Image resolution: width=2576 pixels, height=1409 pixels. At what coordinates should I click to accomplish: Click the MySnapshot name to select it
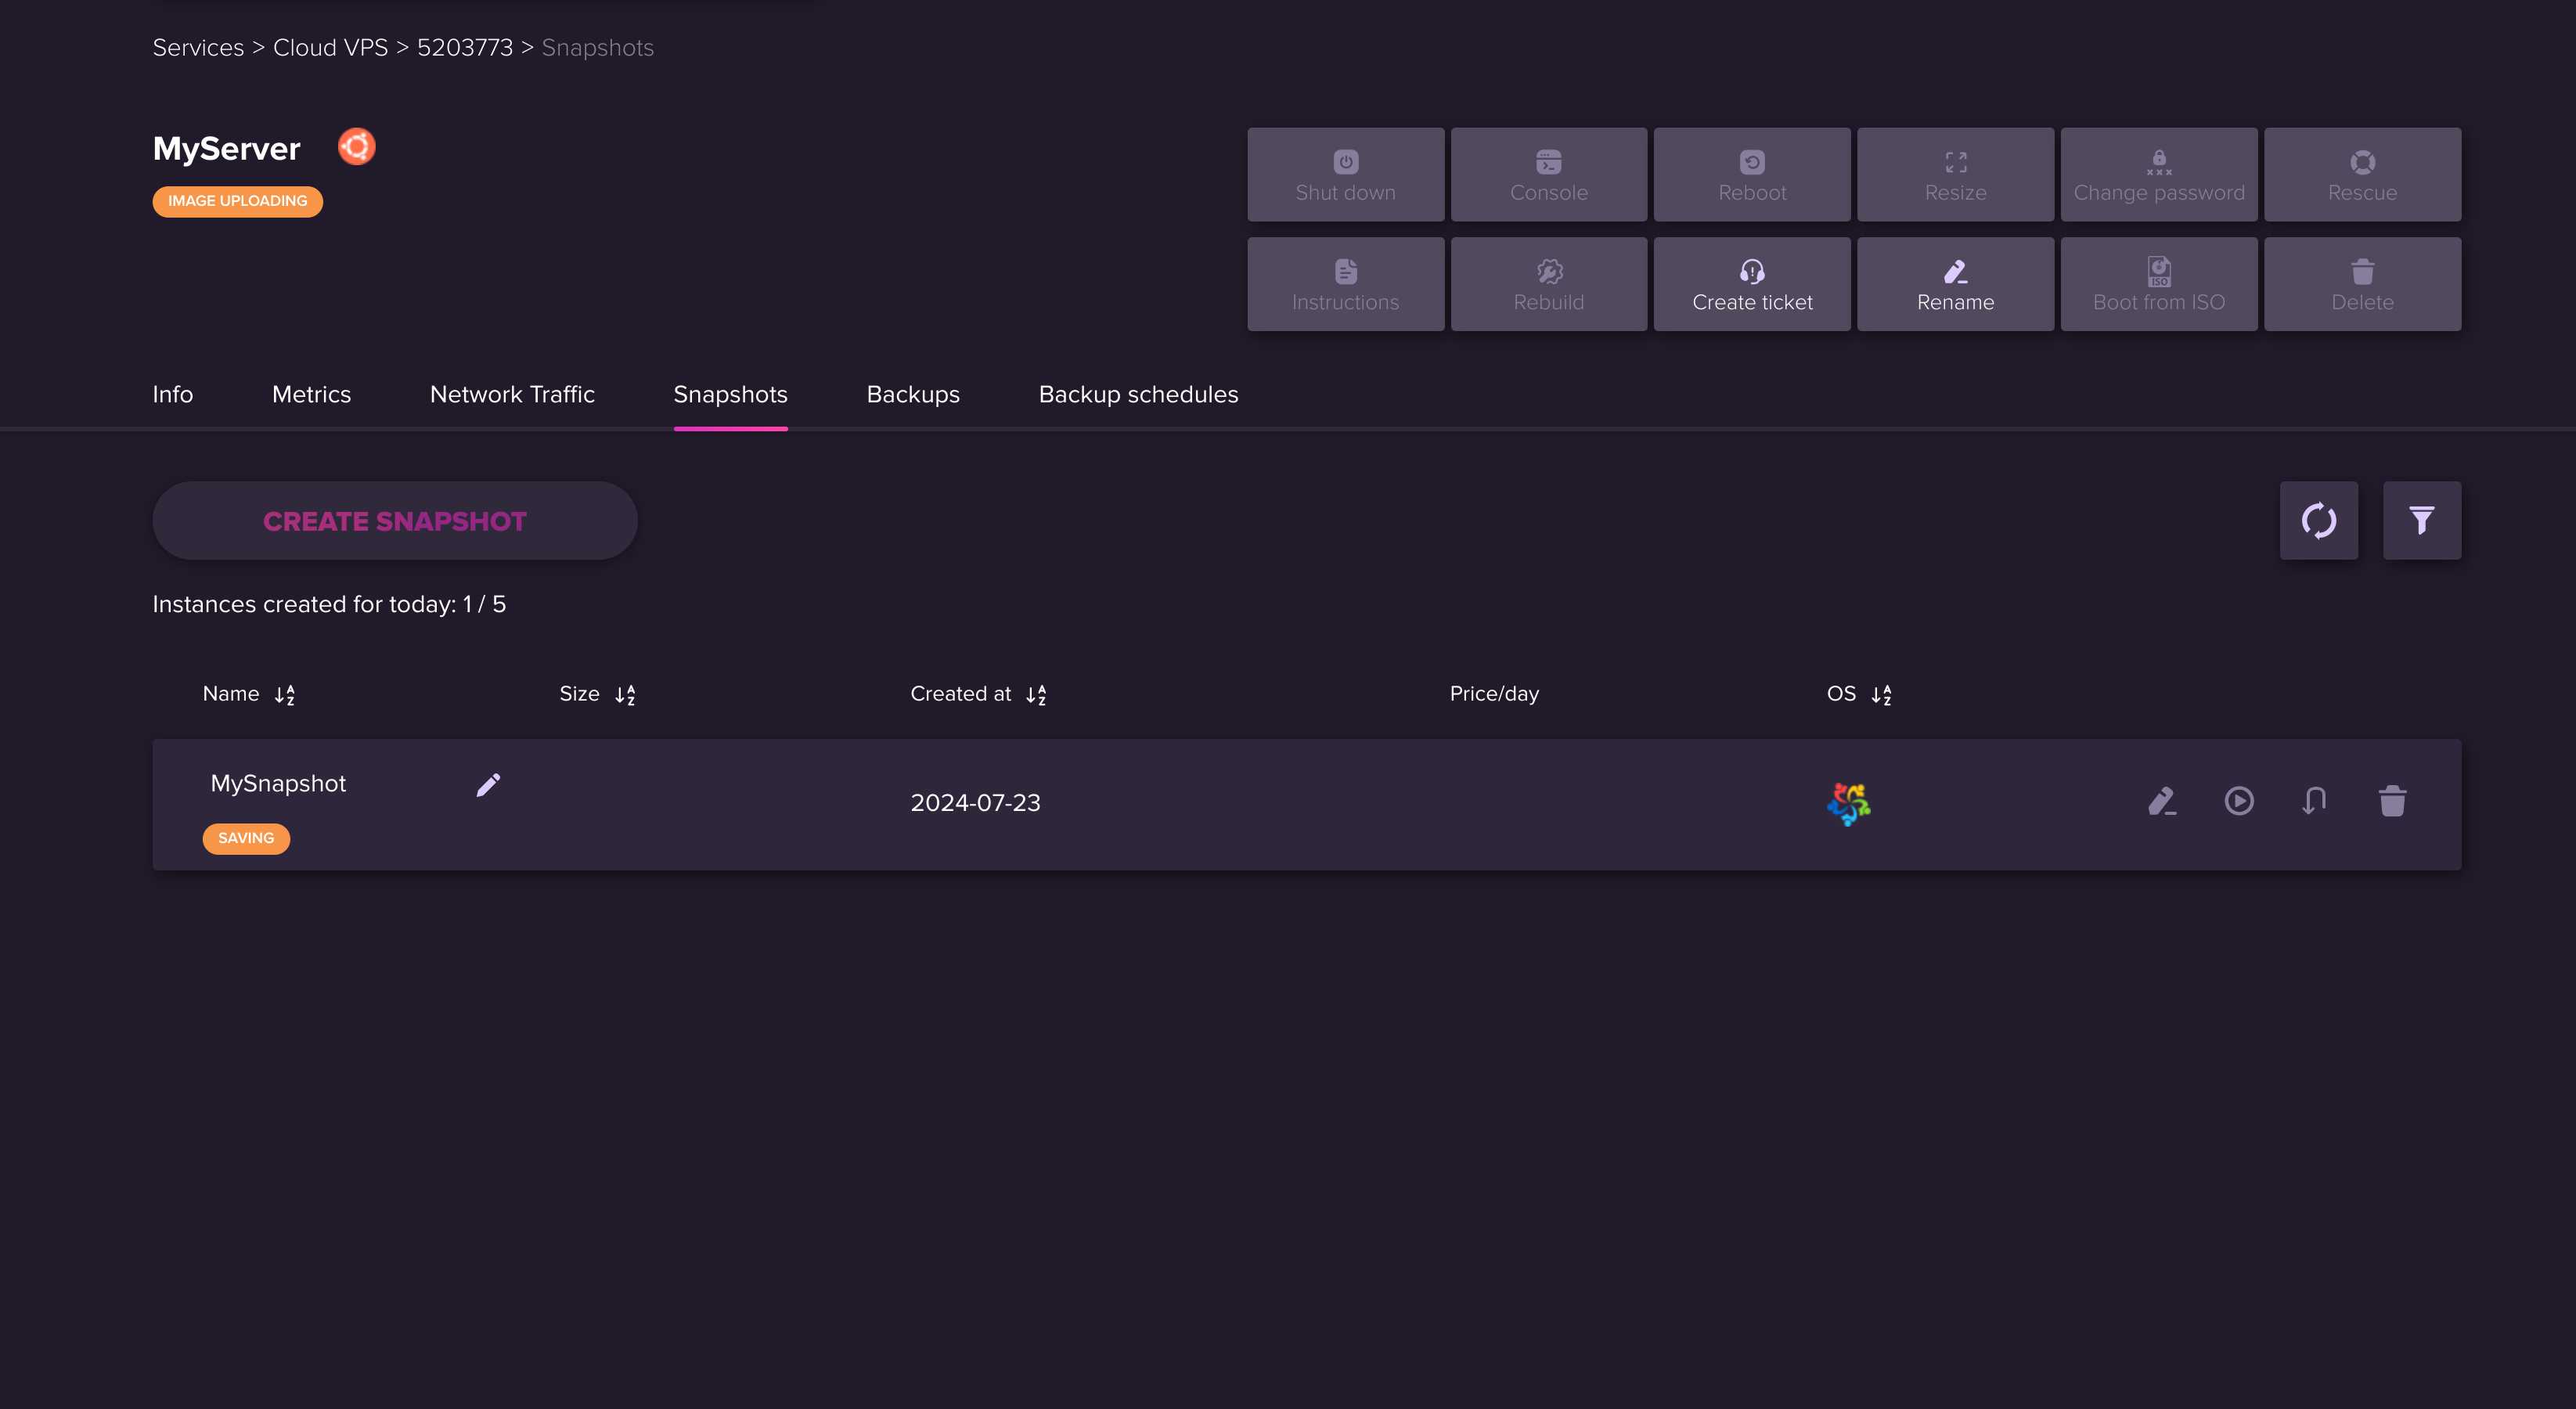[278, 783]
